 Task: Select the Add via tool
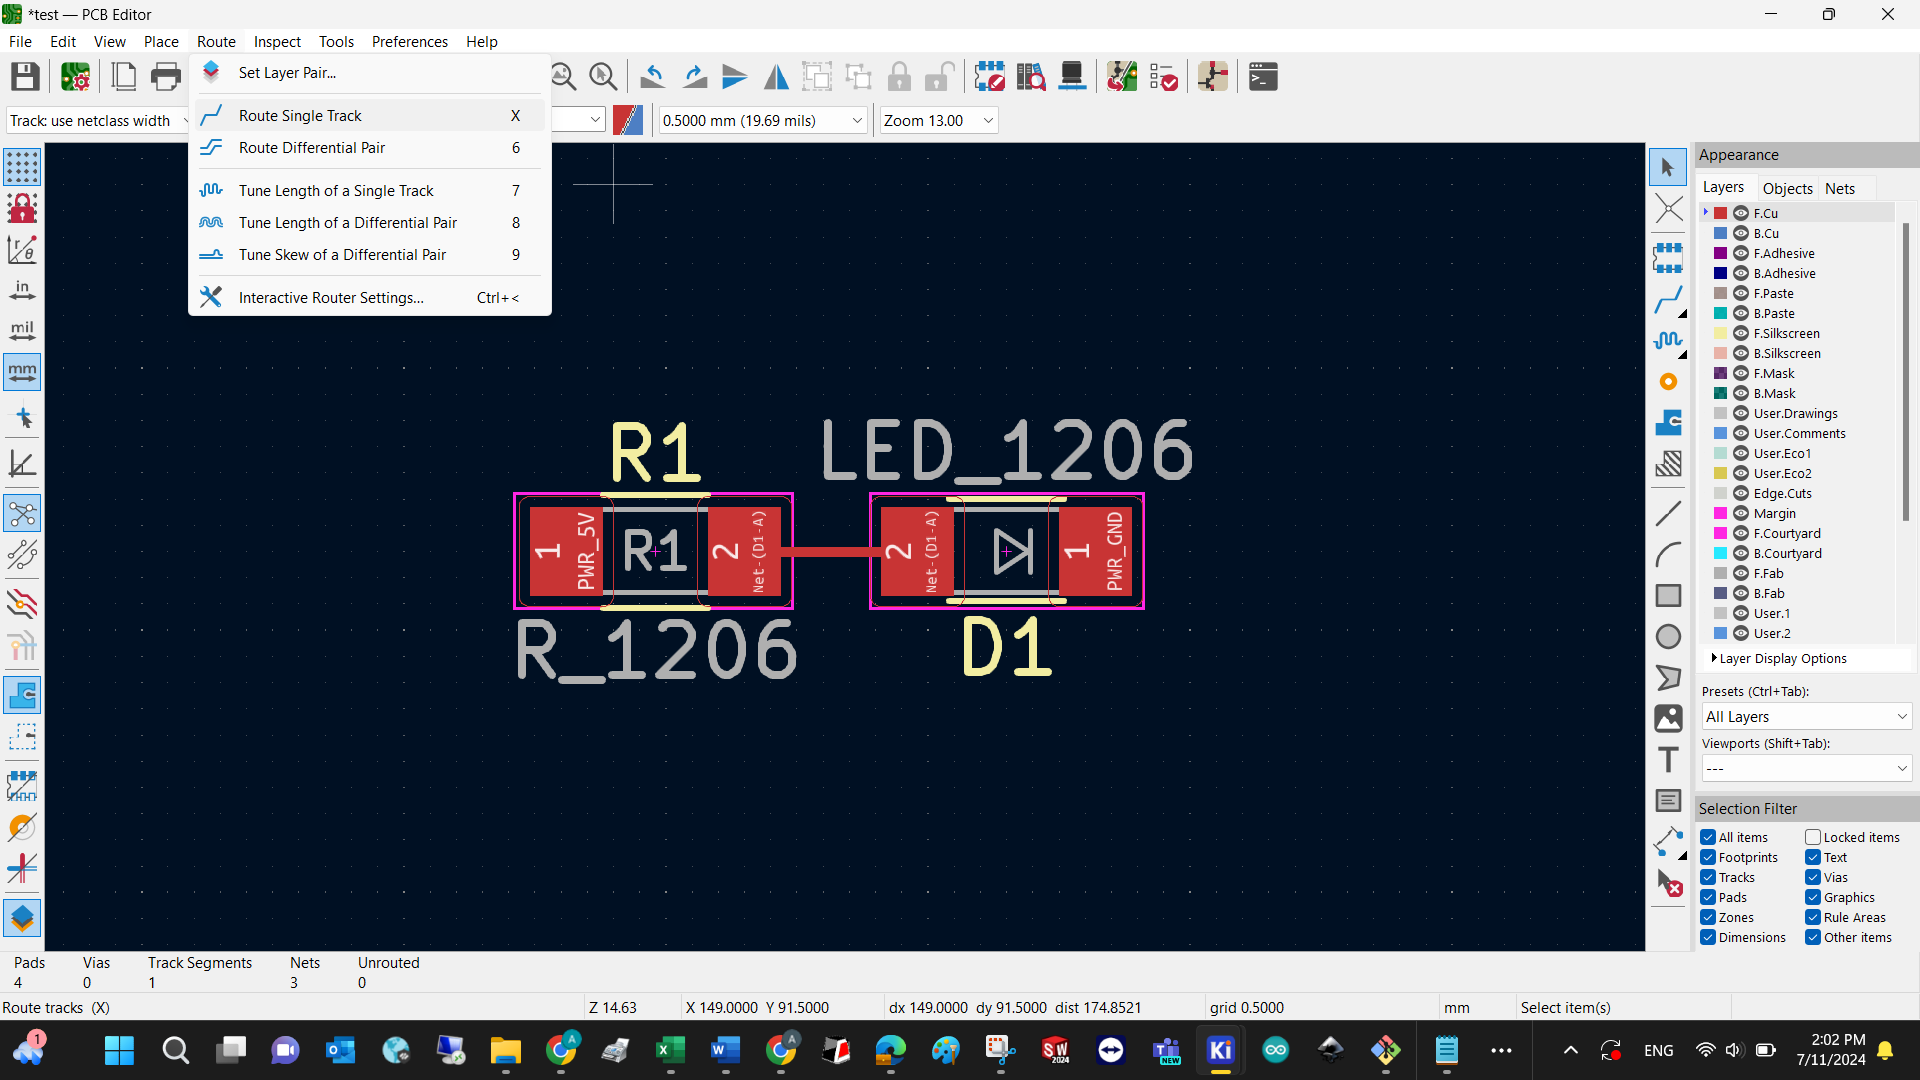tap(1667, 382)
